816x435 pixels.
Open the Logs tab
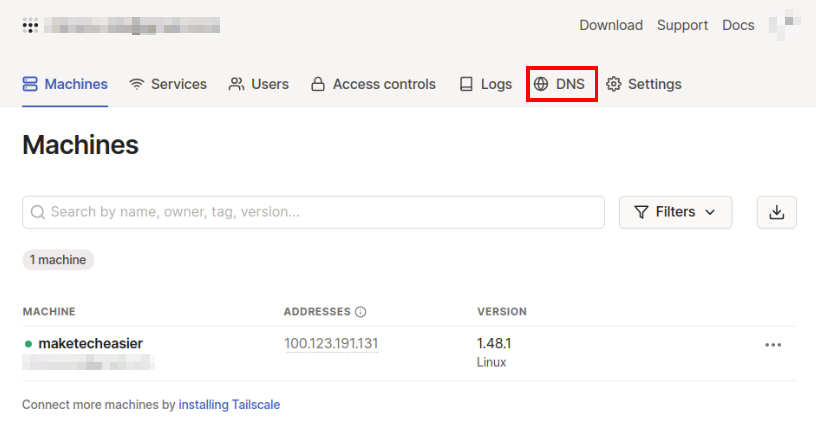pyautogui.click(x=486, y=84)
